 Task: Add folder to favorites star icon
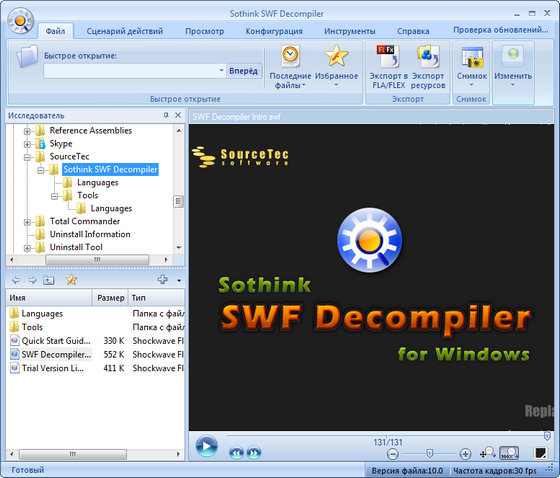[71, 279]
